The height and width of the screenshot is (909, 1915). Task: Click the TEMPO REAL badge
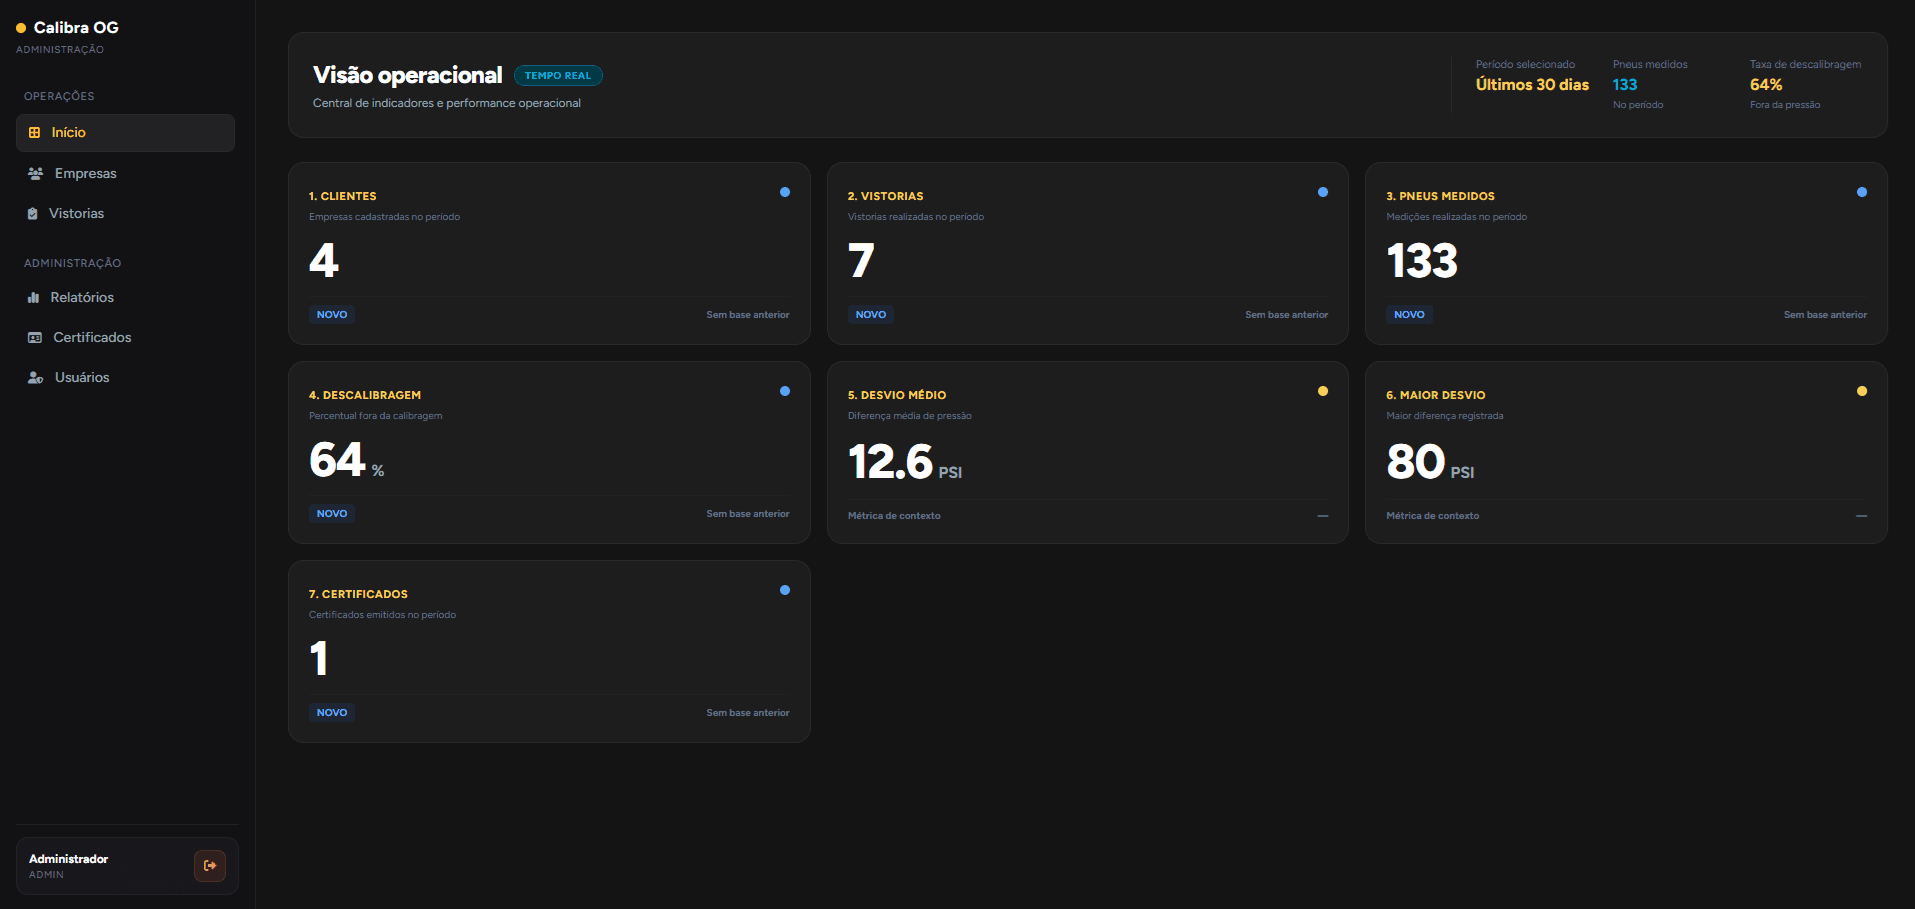[x=558, y=76]
